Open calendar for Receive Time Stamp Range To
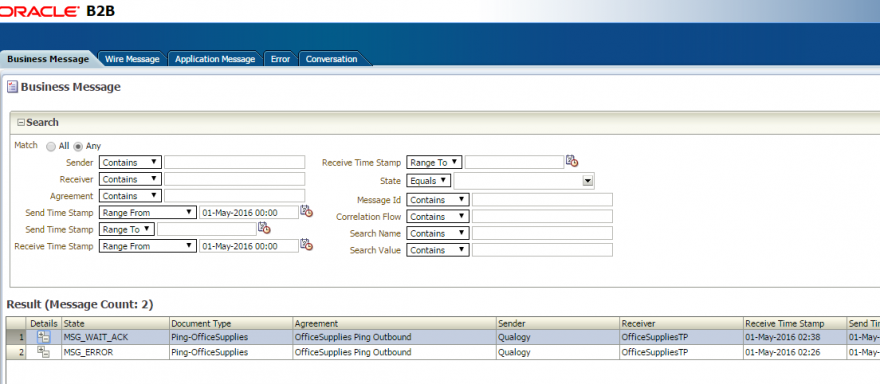The width and height of the screenshot is (880, 384). point(572,161)
